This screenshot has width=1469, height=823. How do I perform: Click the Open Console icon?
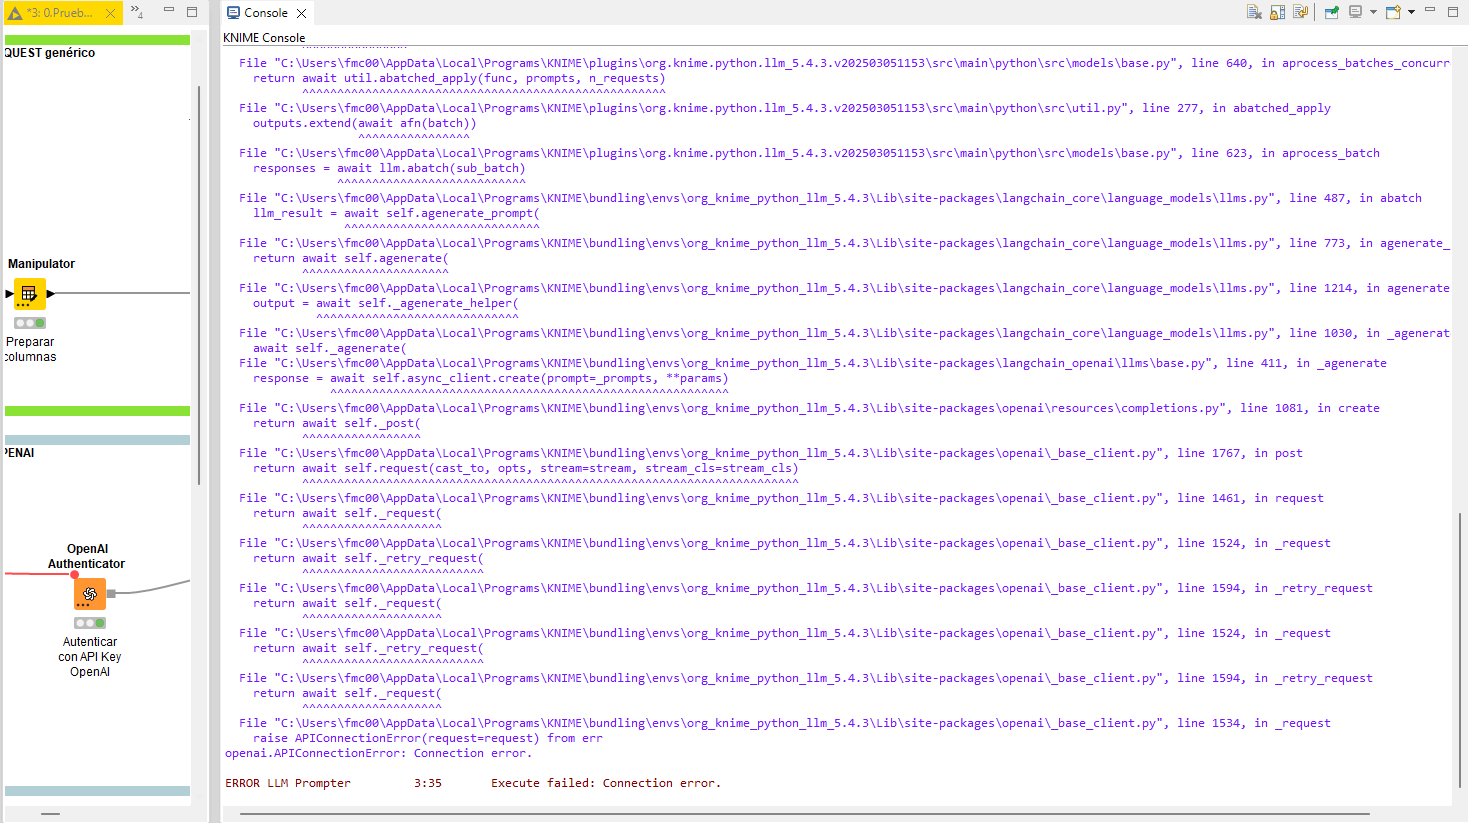tap(1393, 12)
